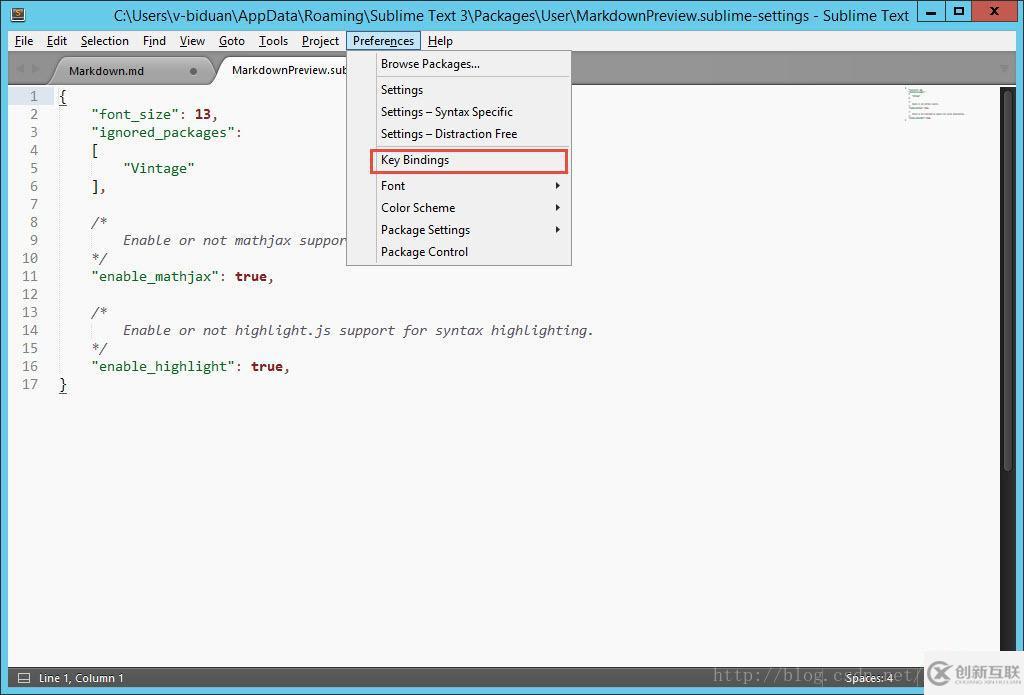Viewport: 1024px width, 695px height.
Task: Open the tab list dropdown icon
Action: (1004, 69)
